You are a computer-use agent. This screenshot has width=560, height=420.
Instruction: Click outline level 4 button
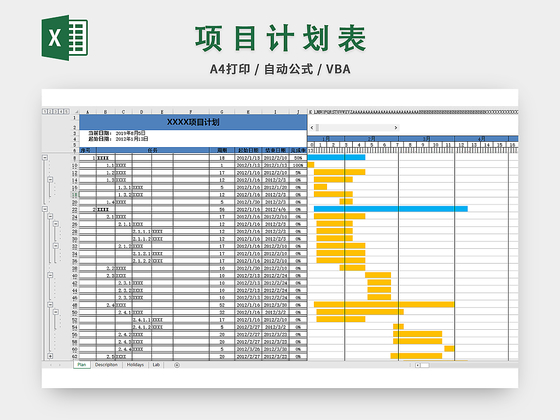click(x=61, y=112)
